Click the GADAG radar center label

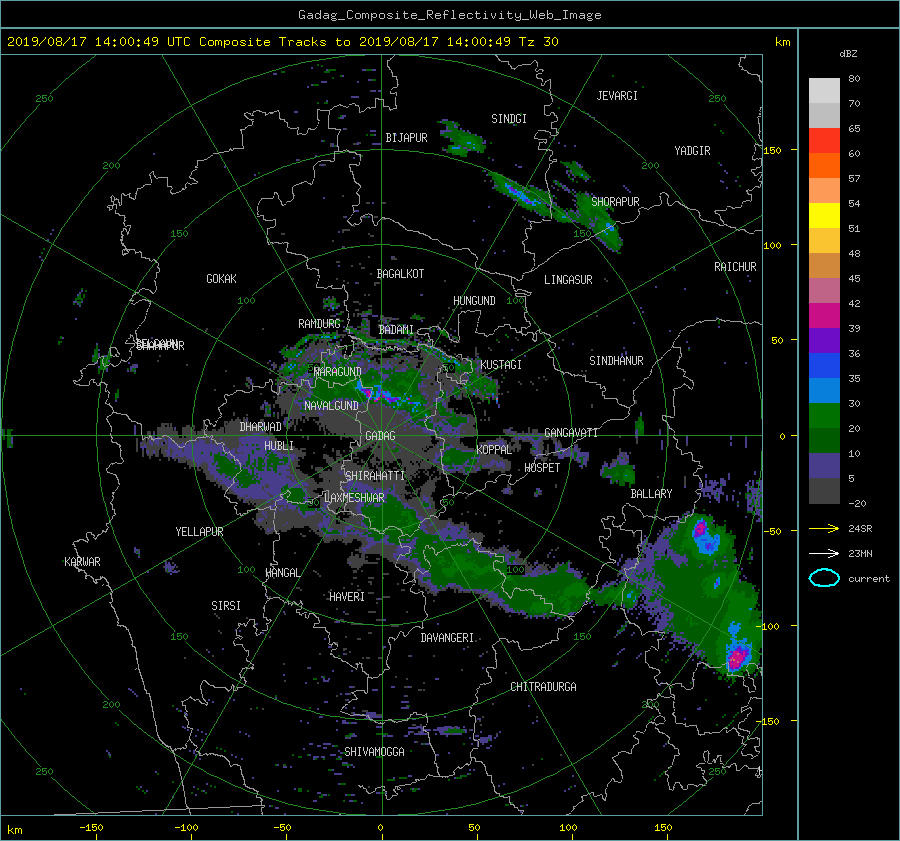pos(380,436)
